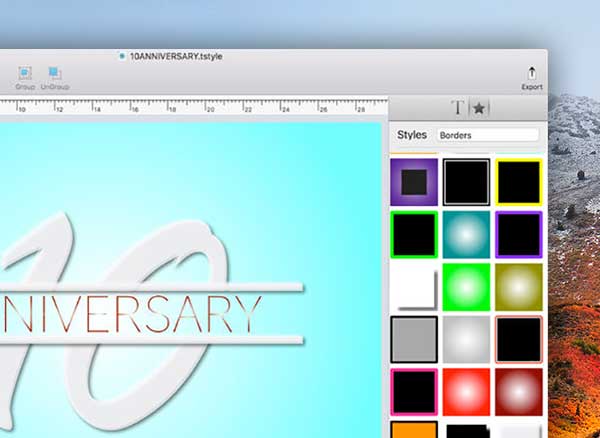Click the white bar below ANNIVERSARY
Screen dimensions: 600x438
pos(152,340)
